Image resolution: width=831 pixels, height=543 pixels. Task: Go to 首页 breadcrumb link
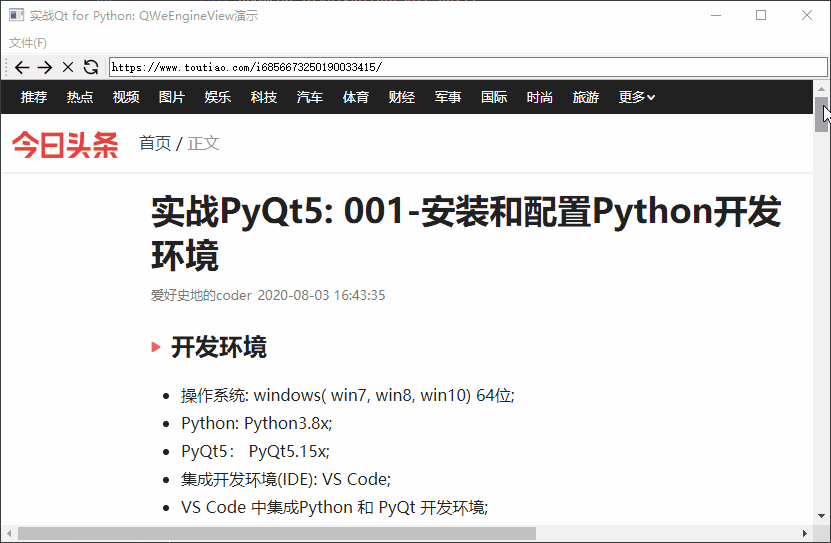point(155,143)
